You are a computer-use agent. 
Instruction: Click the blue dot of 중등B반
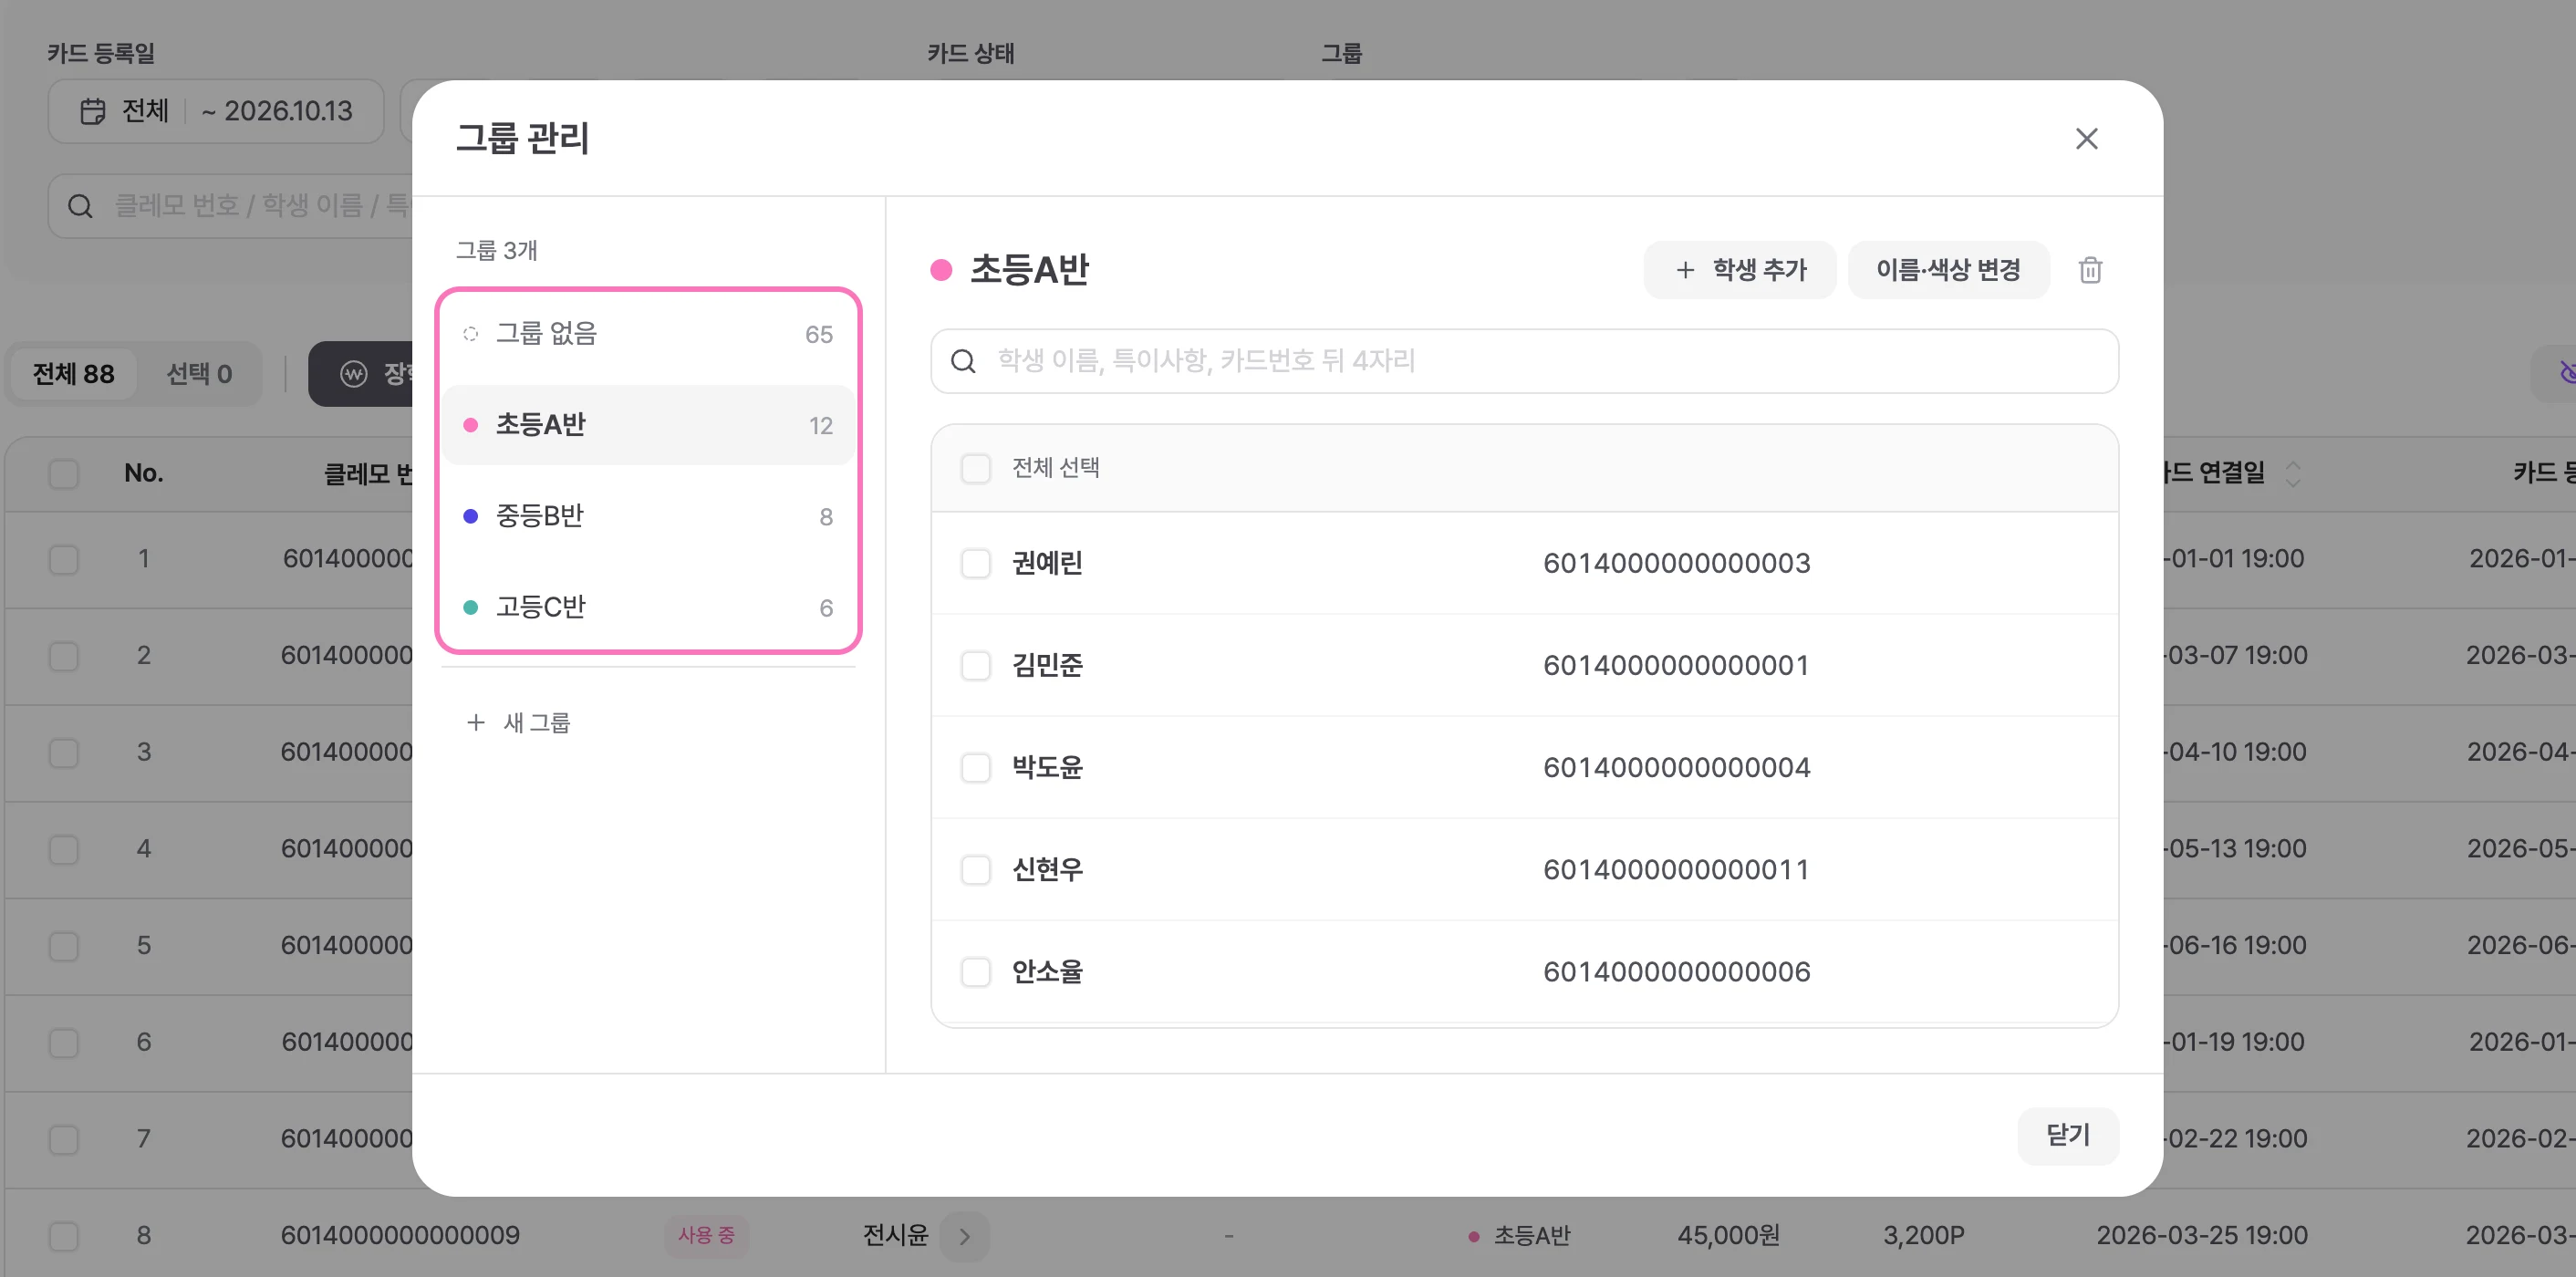(470, 516)
